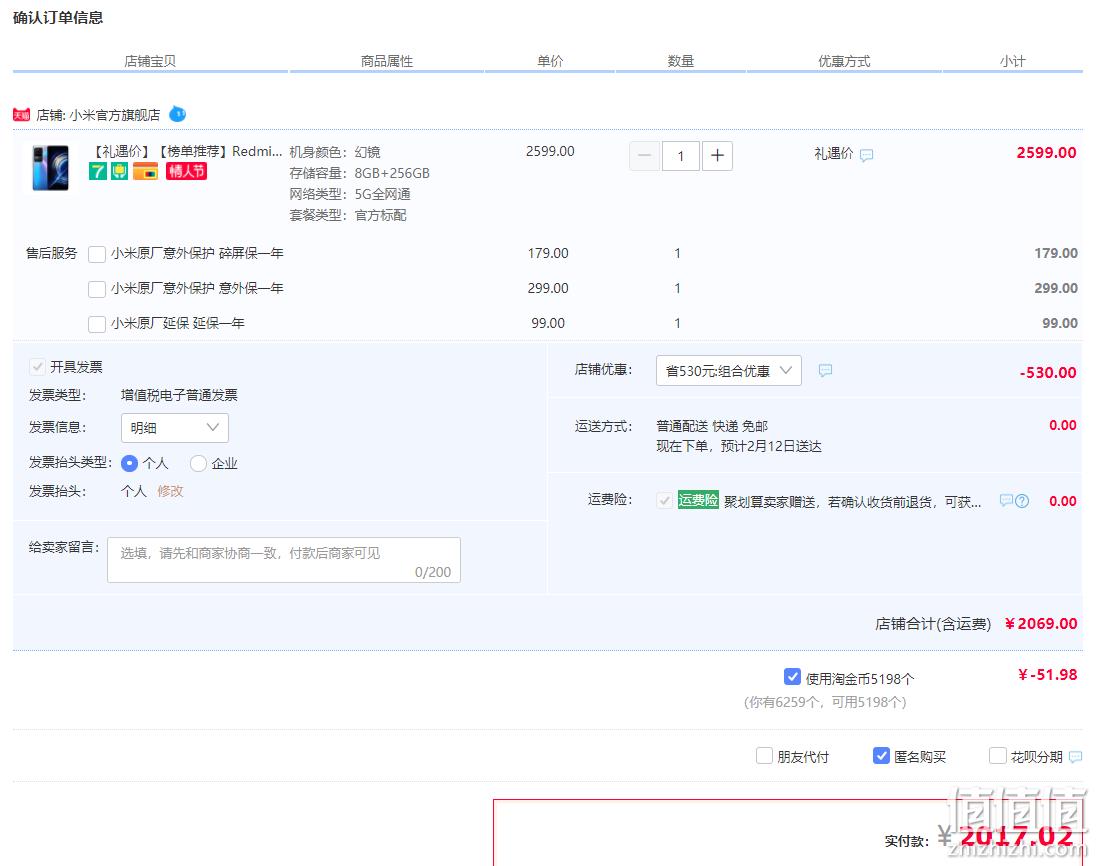
Task: Click the 优惠方式 column header
Action: [844, 61]
